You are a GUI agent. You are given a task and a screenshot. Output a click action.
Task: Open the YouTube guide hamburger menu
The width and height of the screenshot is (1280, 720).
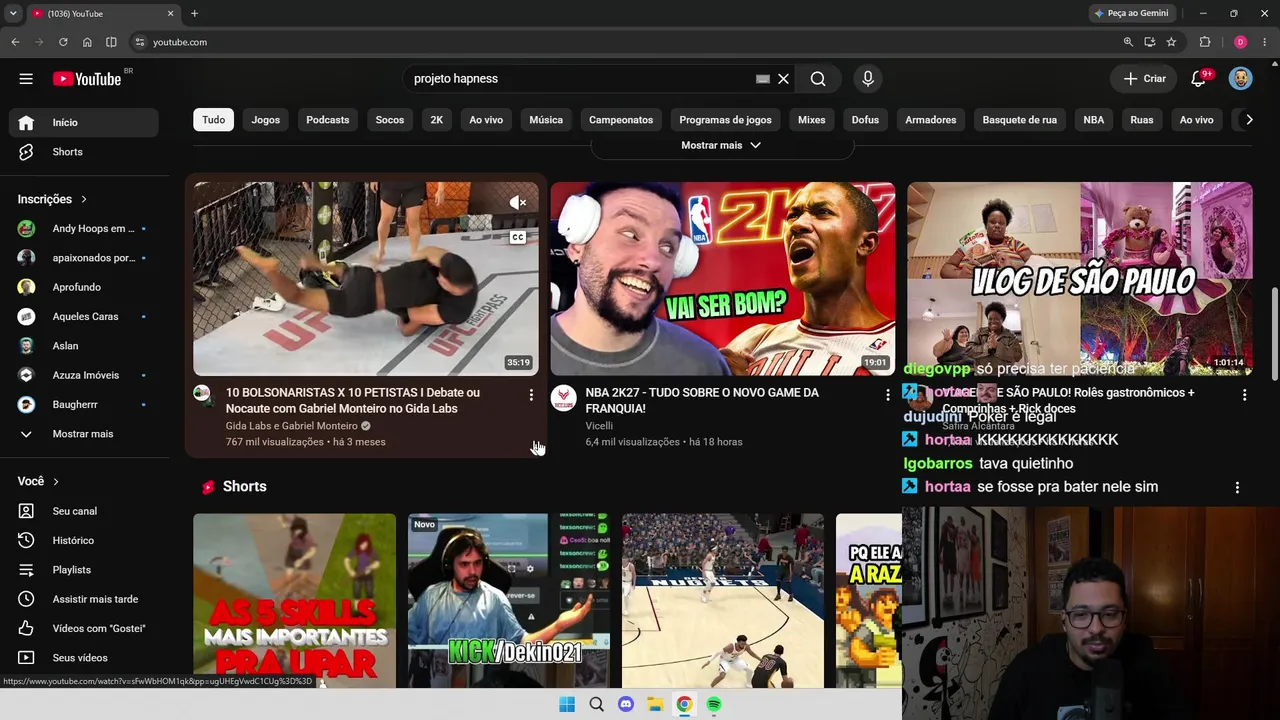click(x=26, y=79)
